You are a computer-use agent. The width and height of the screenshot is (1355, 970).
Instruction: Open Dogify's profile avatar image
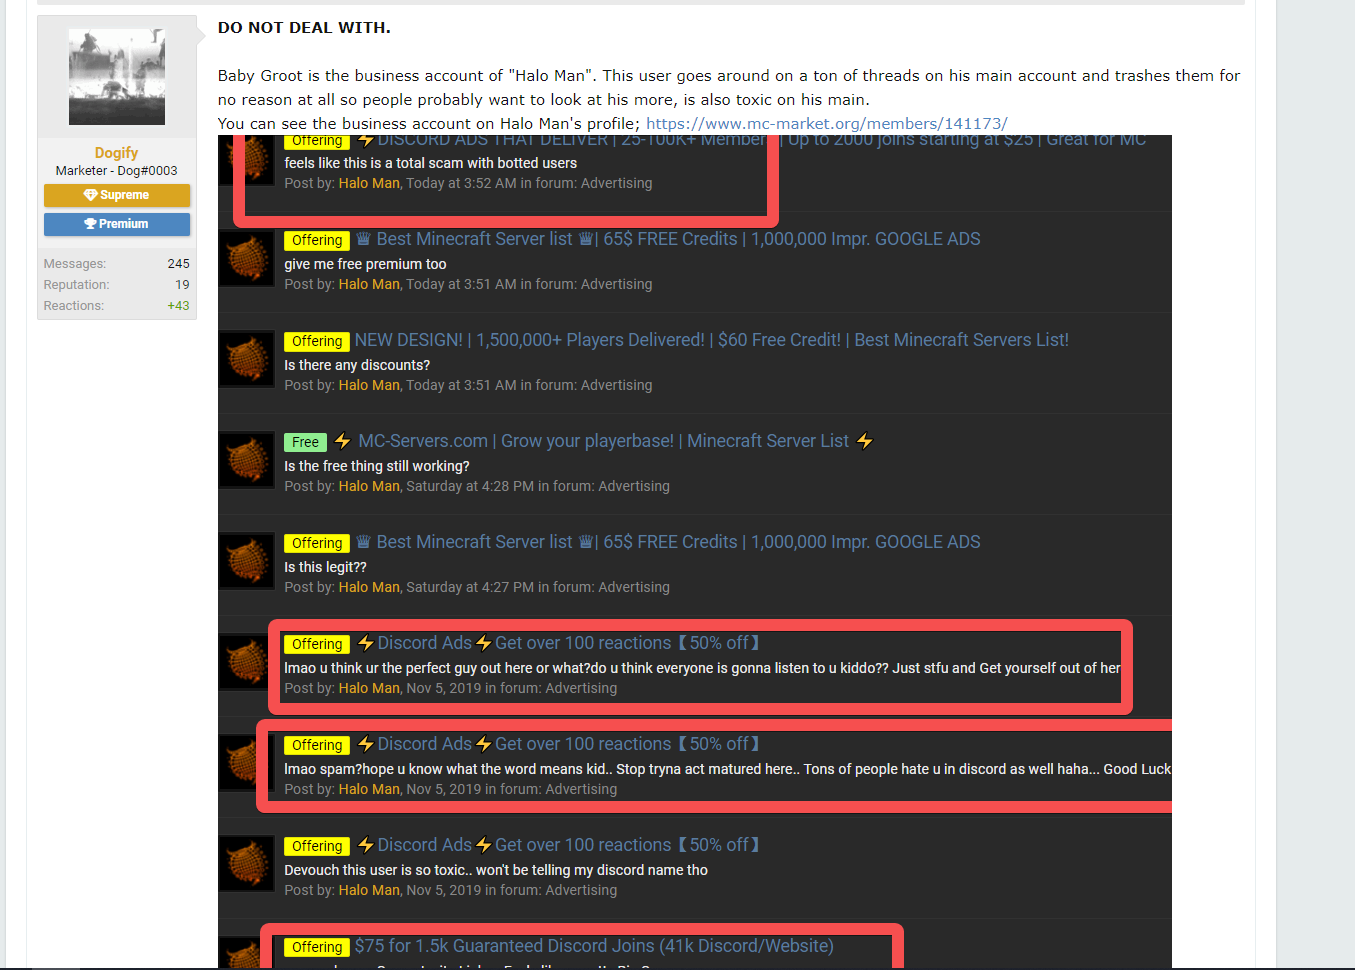117,77
